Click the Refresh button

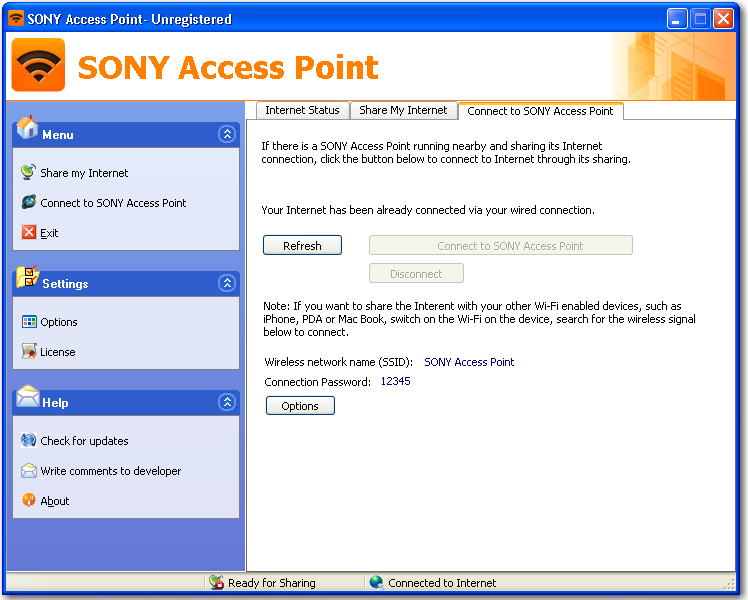click(302, 245)
